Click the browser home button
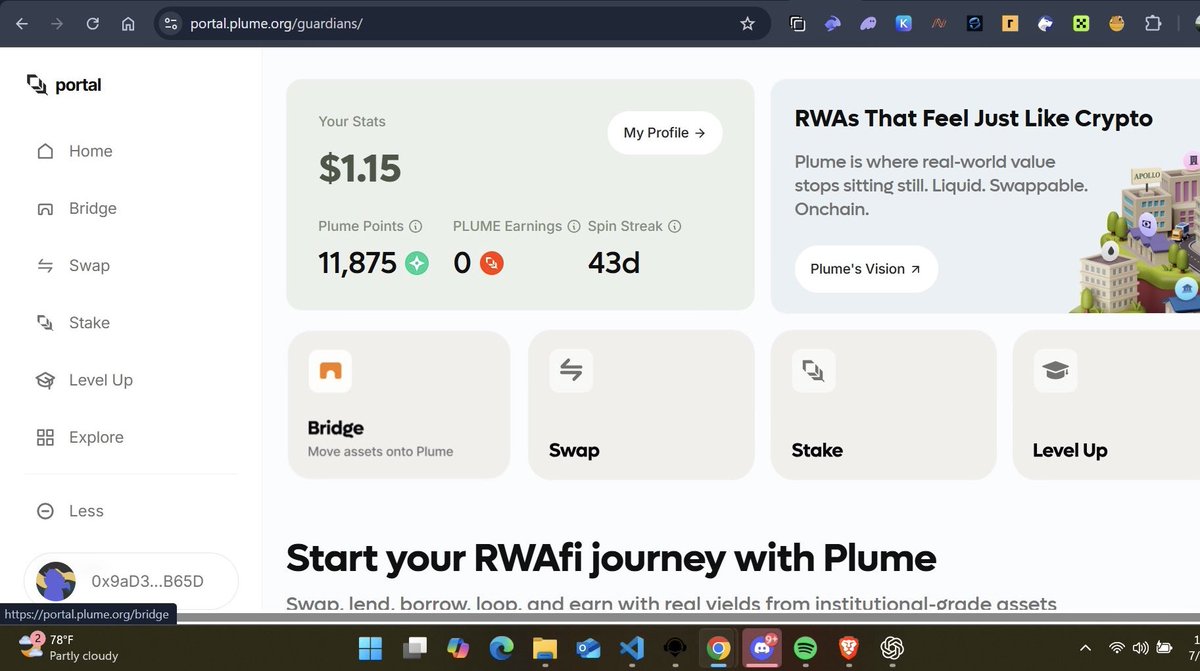This screenshot has height=671, width=1200. (128, 24)
